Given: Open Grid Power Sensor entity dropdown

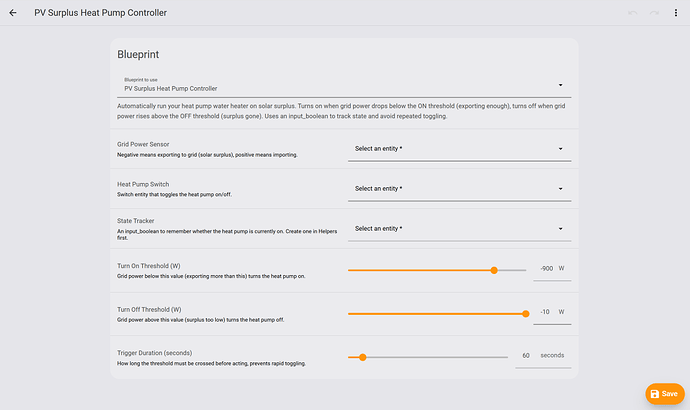Looking at the screenshot, I should coord(459,149).
